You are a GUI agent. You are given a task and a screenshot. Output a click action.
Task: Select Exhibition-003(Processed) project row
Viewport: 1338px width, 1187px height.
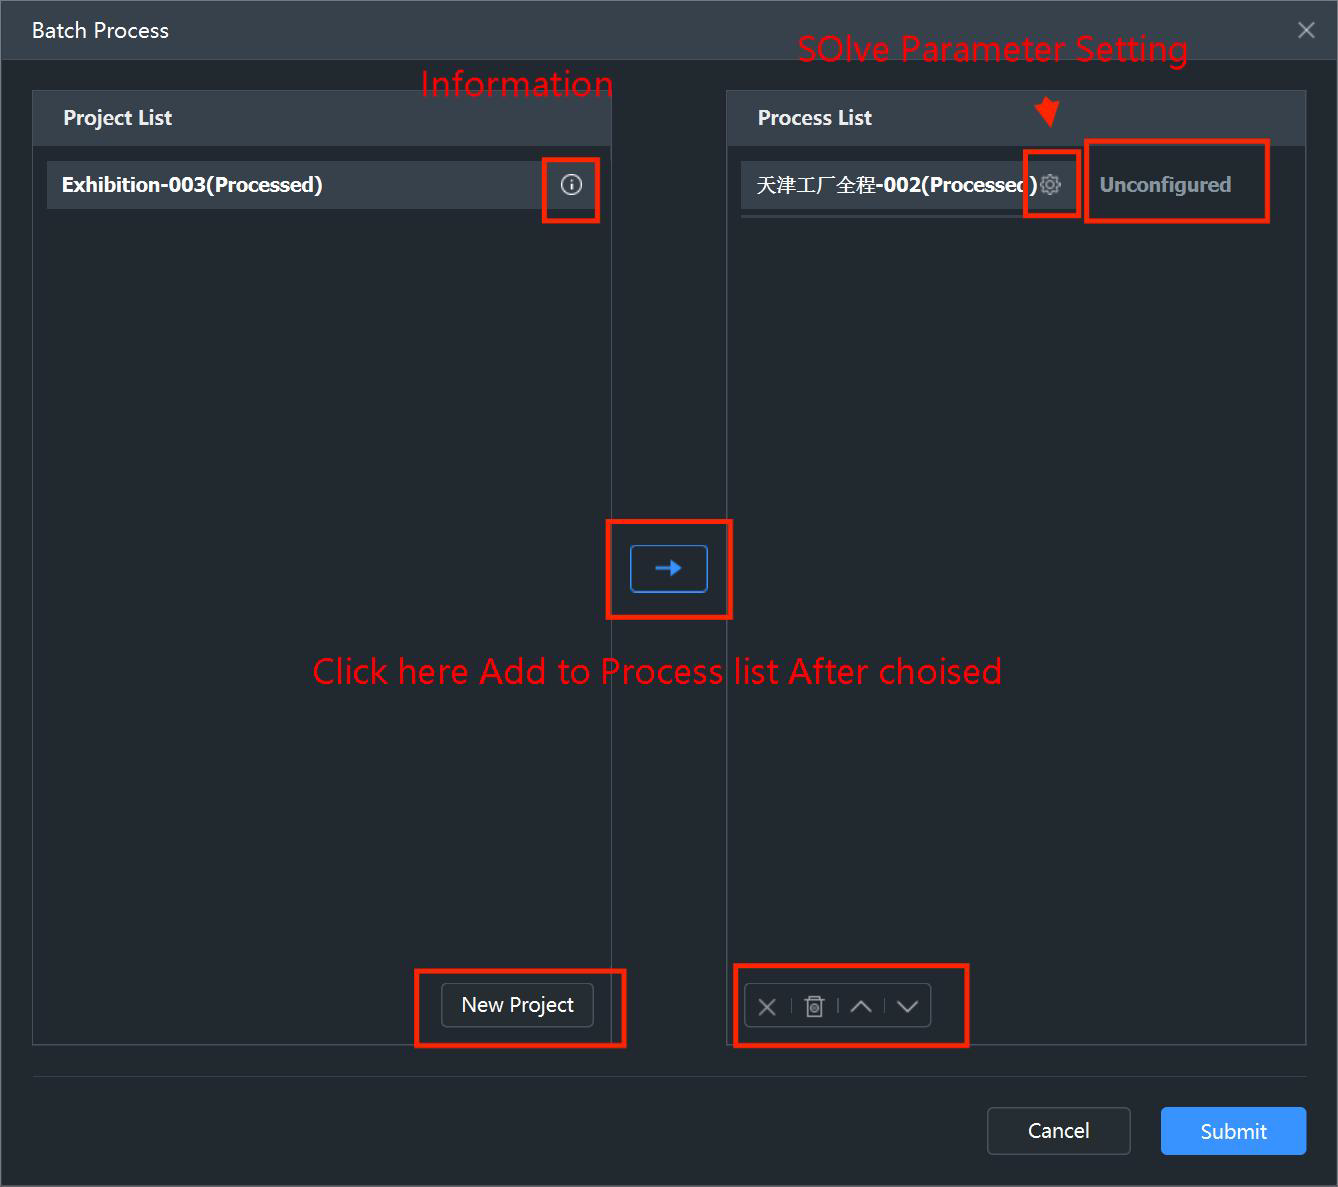click(x=322, y=185)
